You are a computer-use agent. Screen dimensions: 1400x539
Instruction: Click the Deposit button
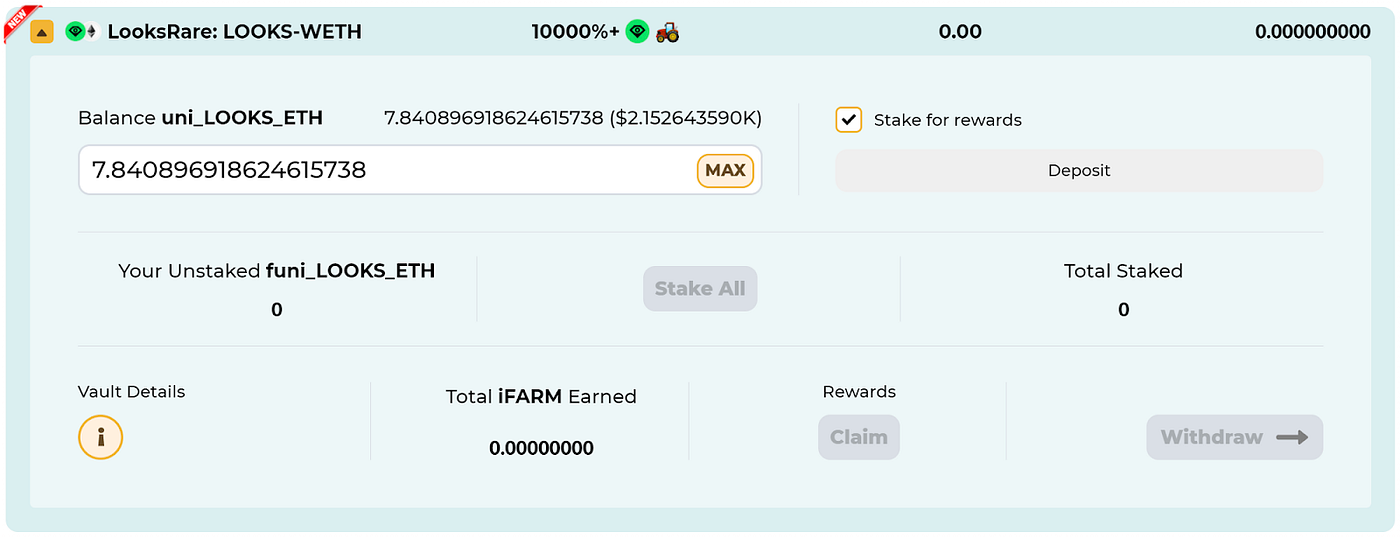[1079, 170]
